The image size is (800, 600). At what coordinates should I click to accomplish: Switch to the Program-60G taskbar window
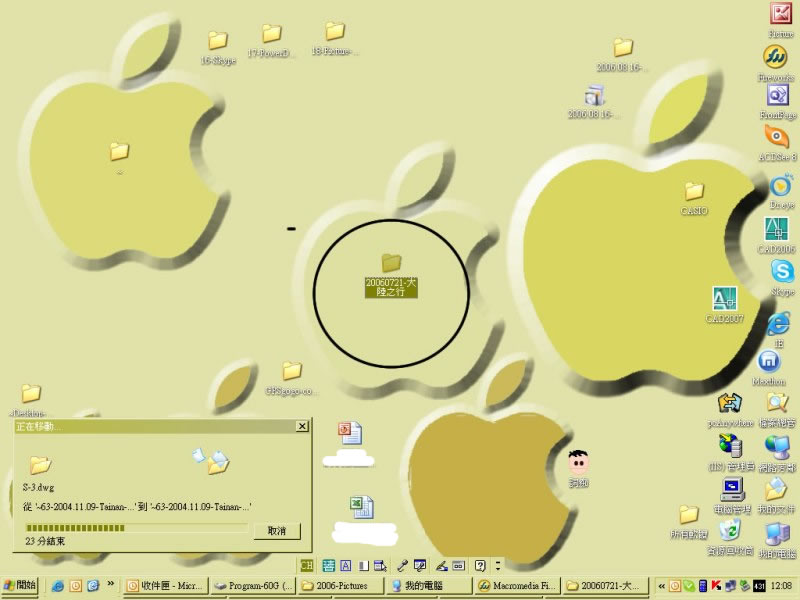[253, 586]
